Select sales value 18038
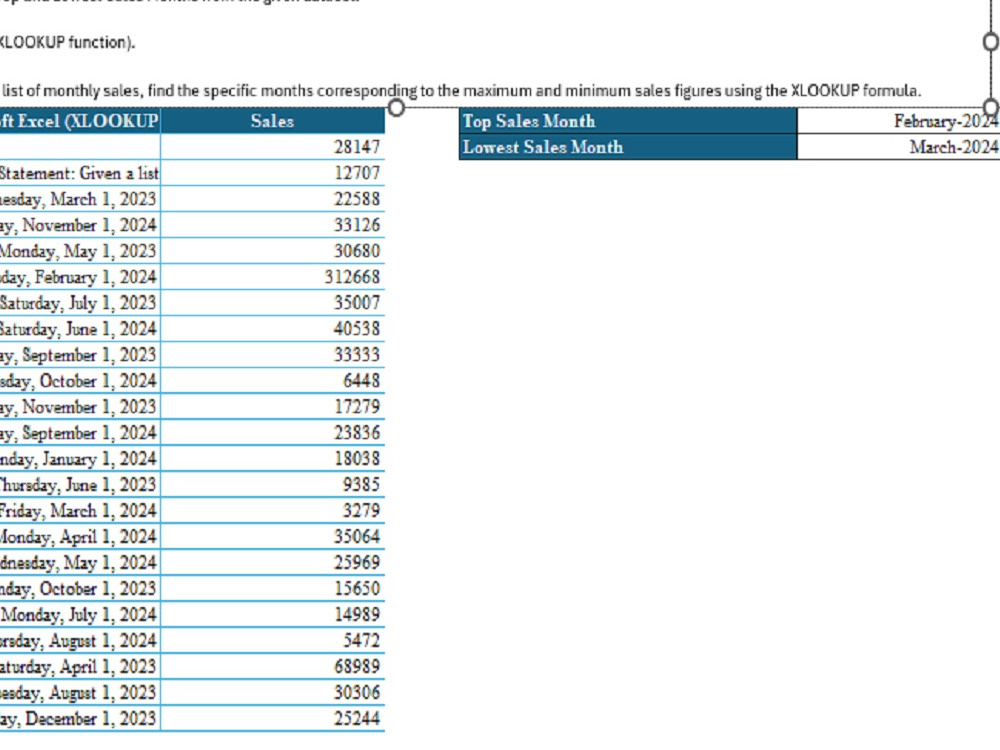Image resolution: width=1000 pixels, height=750 pixels. 272,459
